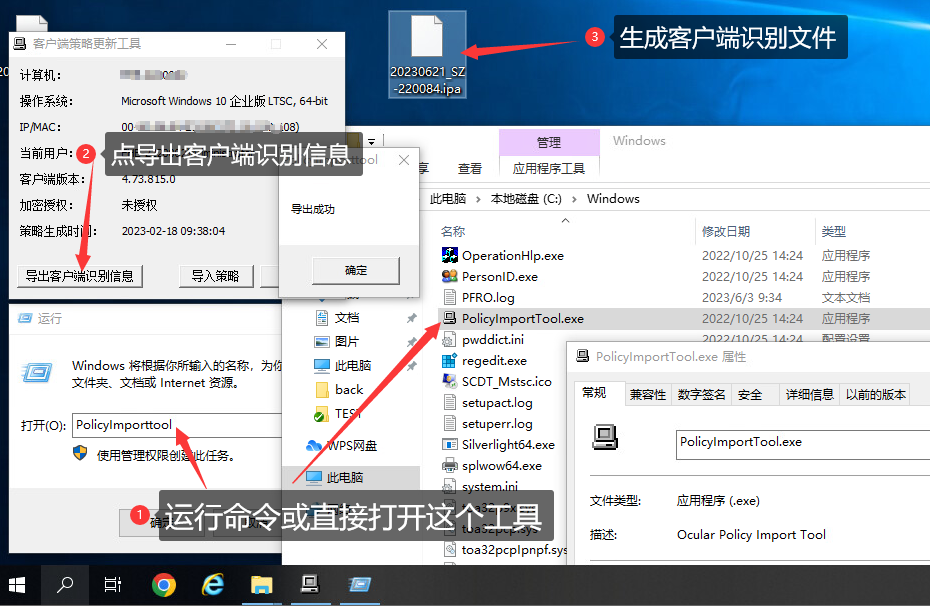Screen dimensions: 930x606
Task: Switch to the 详细信息 properties tab
Action: 810,395
